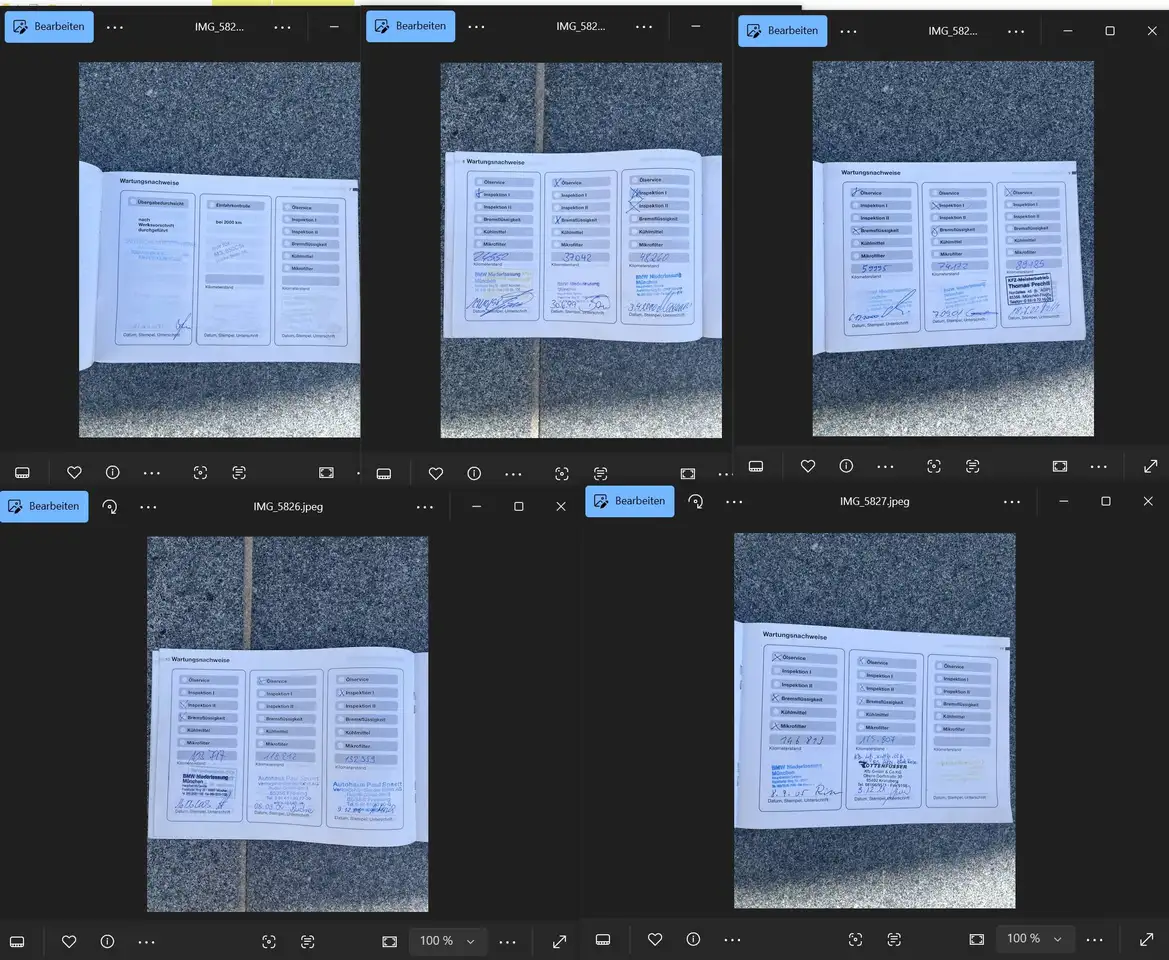
Task: Enter fullscreen in the top-right Photos window
Action: [1150, 467]
